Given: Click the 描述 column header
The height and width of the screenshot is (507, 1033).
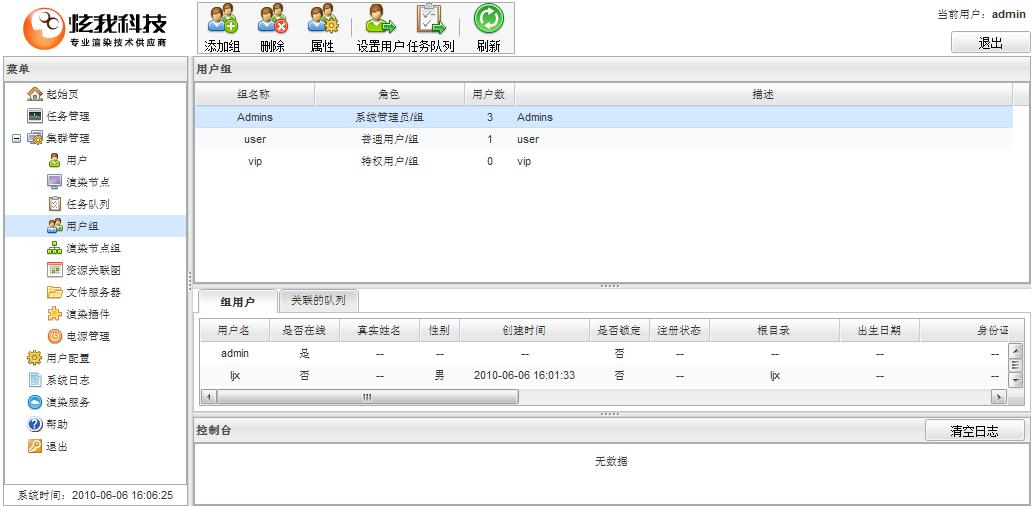Looking at the screenshot, I should pyautogui.click(x=763, y=94).
